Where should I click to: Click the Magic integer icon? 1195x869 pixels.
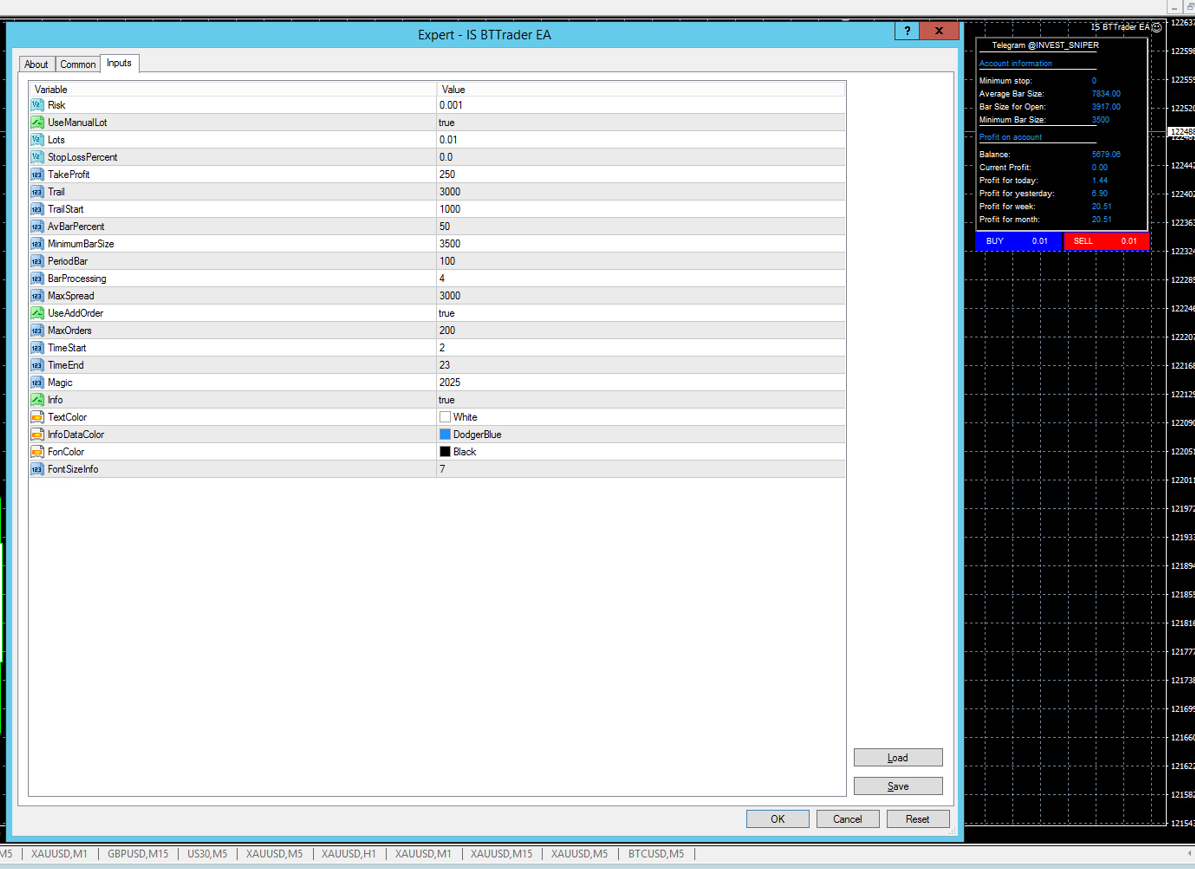coord(37,382)
